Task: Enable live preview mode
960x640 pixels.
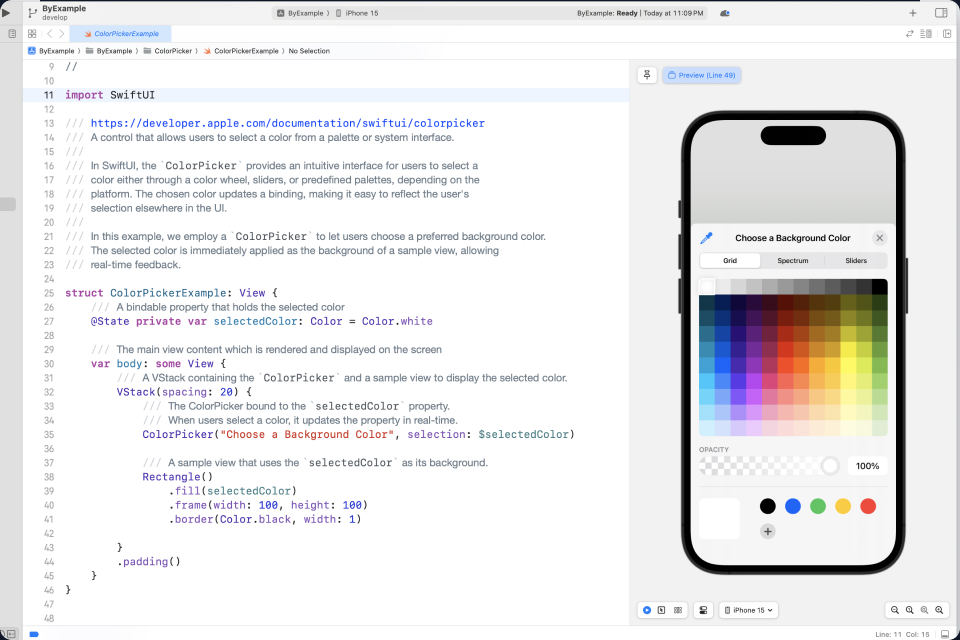Action: coord(647,610)
